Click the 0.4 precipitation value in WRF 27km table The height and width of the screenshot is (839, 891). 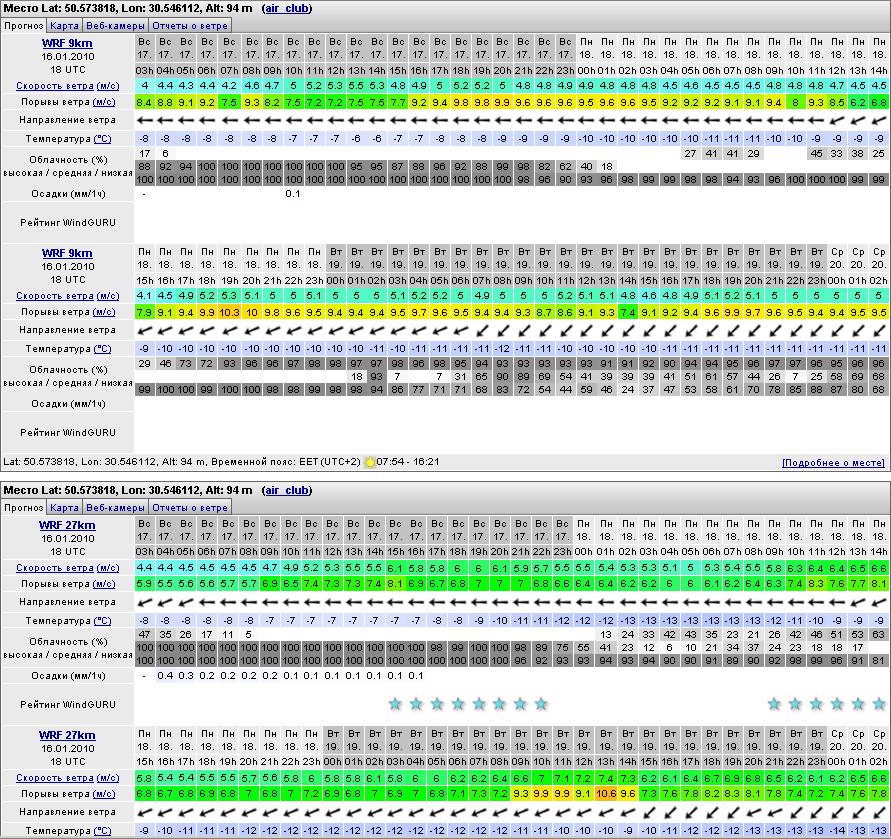166,676
